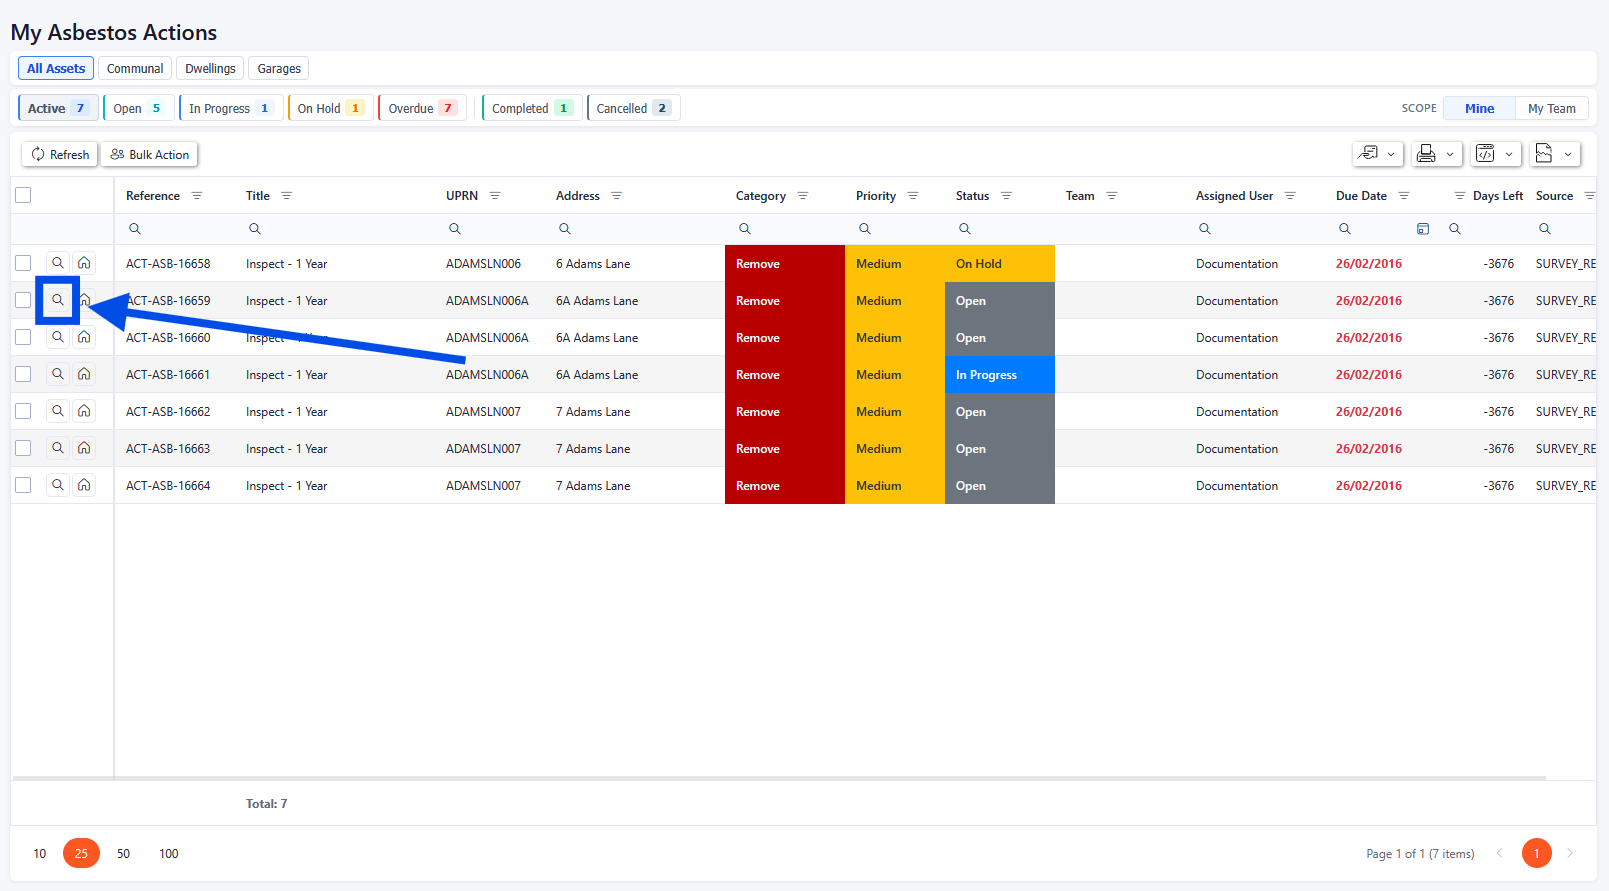Switch to the Dwellings asset tab
This screenshot has height=891, width=1609.
tap(210, 69)
